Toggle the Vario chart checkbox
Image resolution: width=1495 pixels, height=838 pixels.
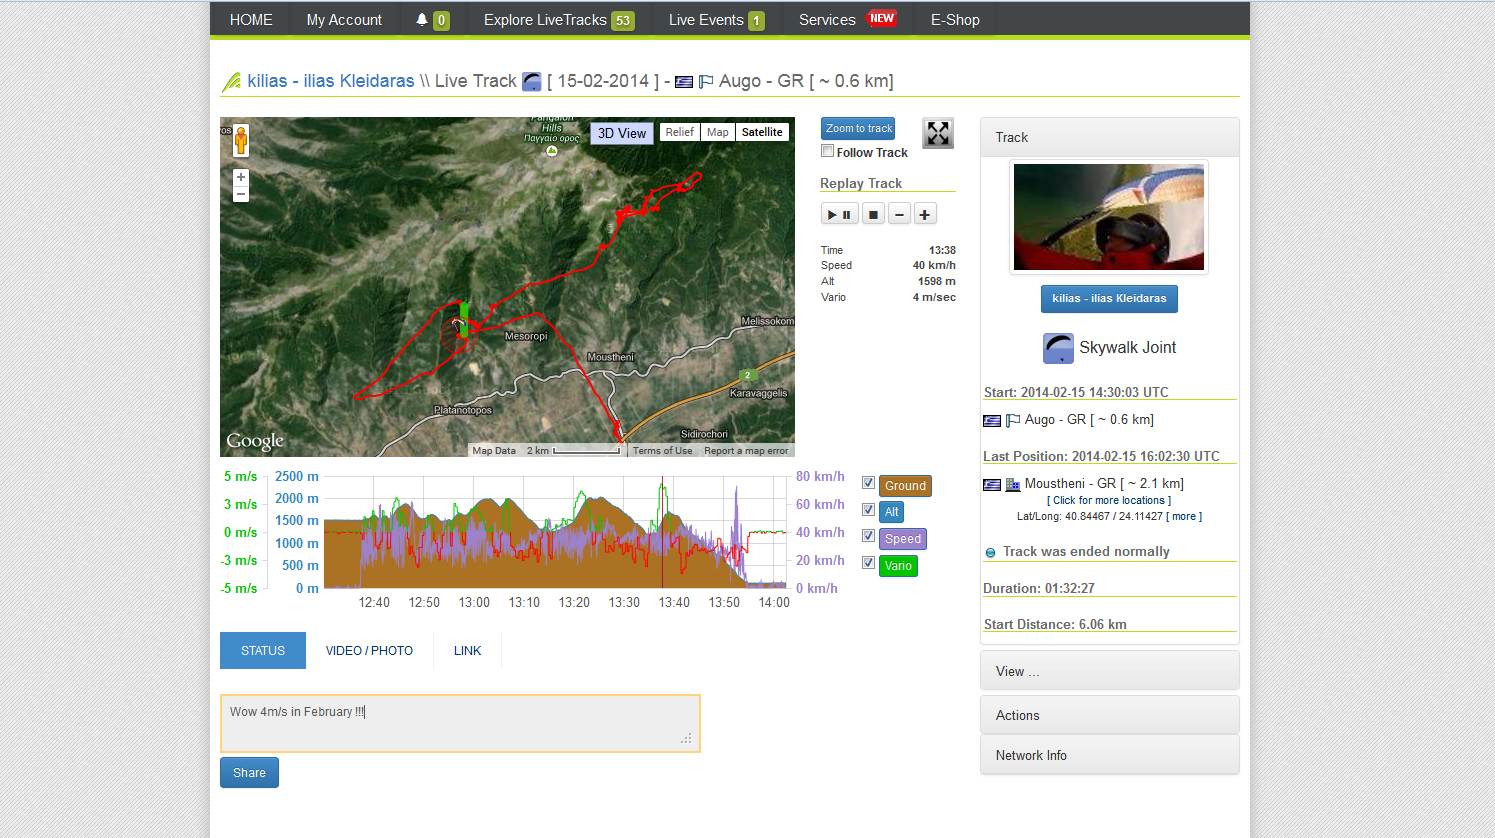pos(868,563)
